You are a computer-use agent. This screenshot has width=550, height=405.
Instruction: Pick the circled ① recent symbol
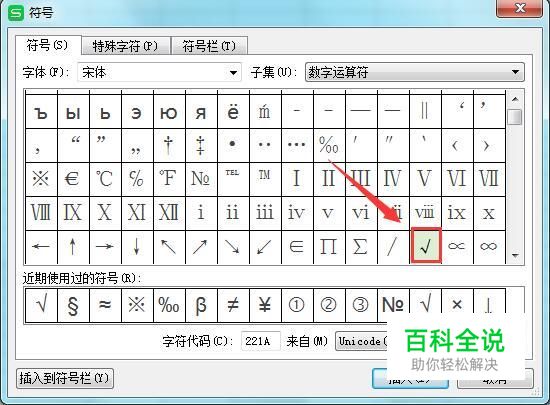297,305
